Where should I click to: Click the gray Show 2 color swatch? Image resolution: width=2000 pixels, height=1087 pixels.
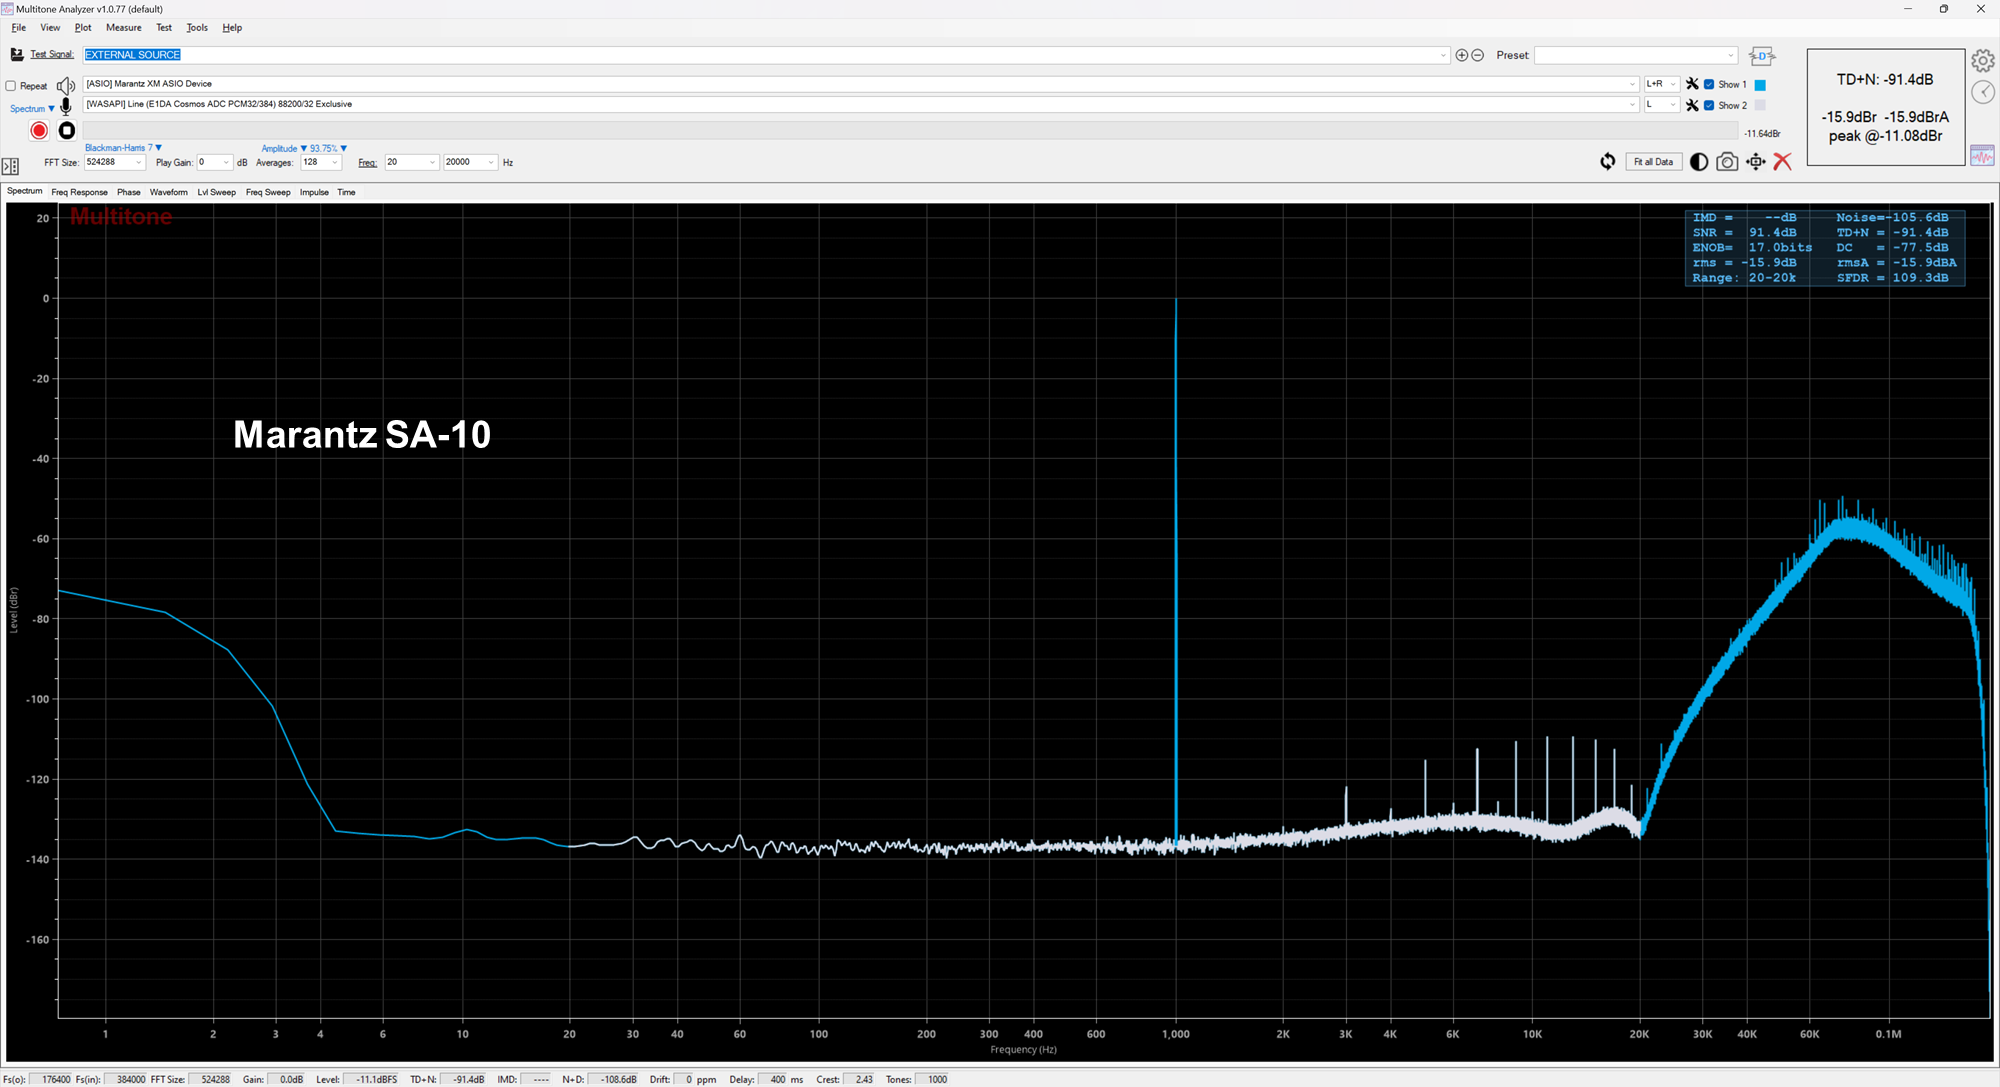tap(1760, 105)
